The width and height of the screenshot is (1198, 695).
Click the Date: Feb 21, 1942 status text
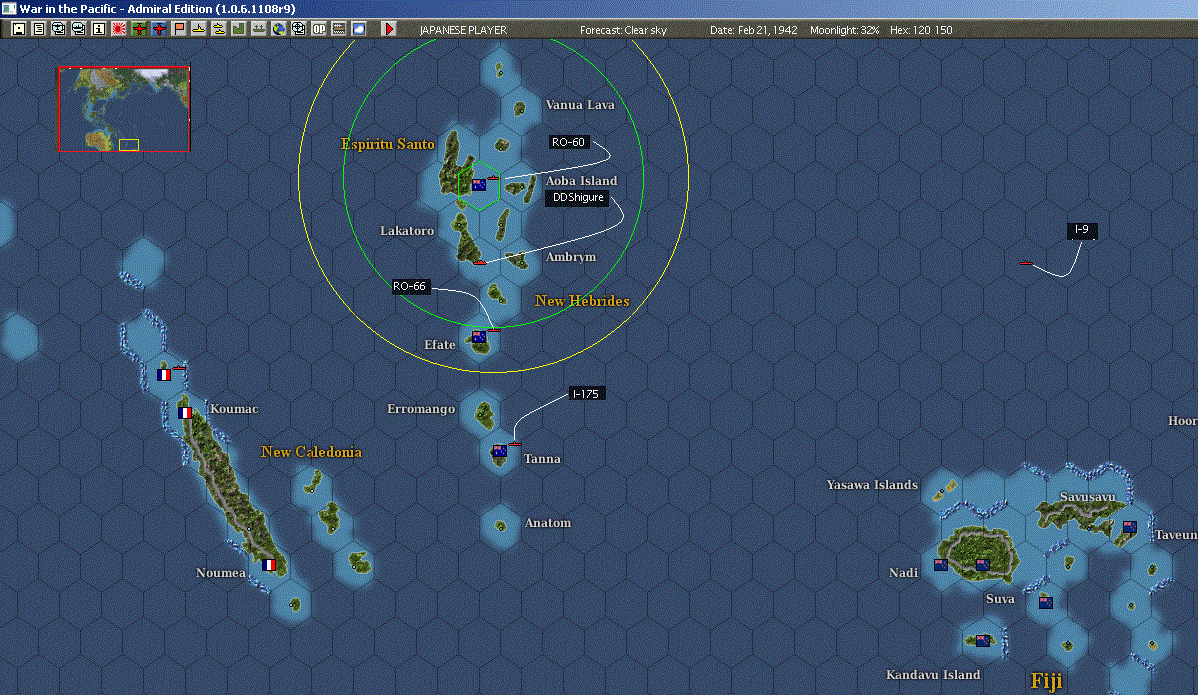pos(753,30)
